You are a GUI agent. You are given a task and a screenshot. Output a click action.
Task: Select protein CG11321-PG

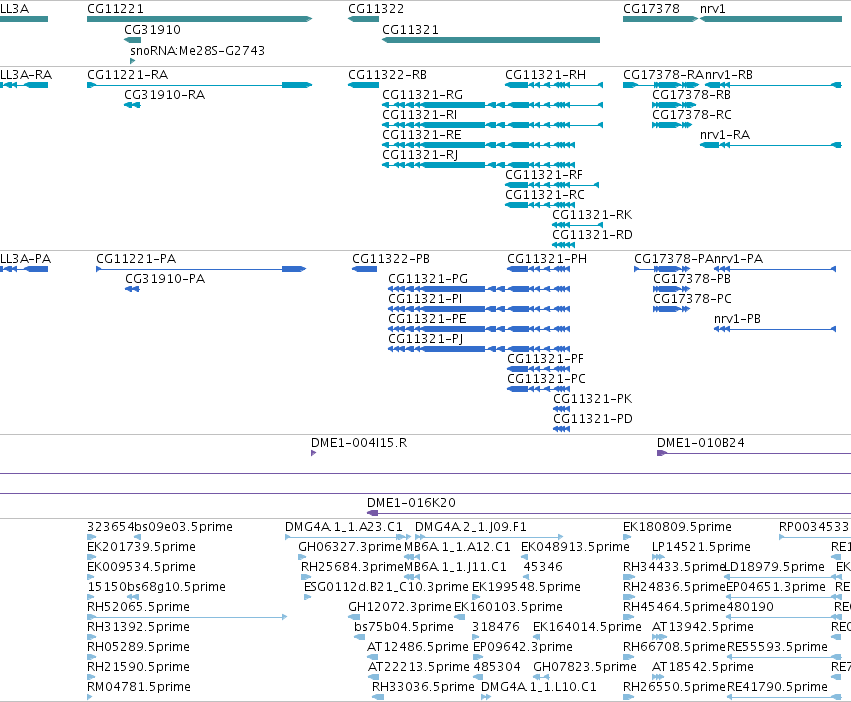coord(428,279)
